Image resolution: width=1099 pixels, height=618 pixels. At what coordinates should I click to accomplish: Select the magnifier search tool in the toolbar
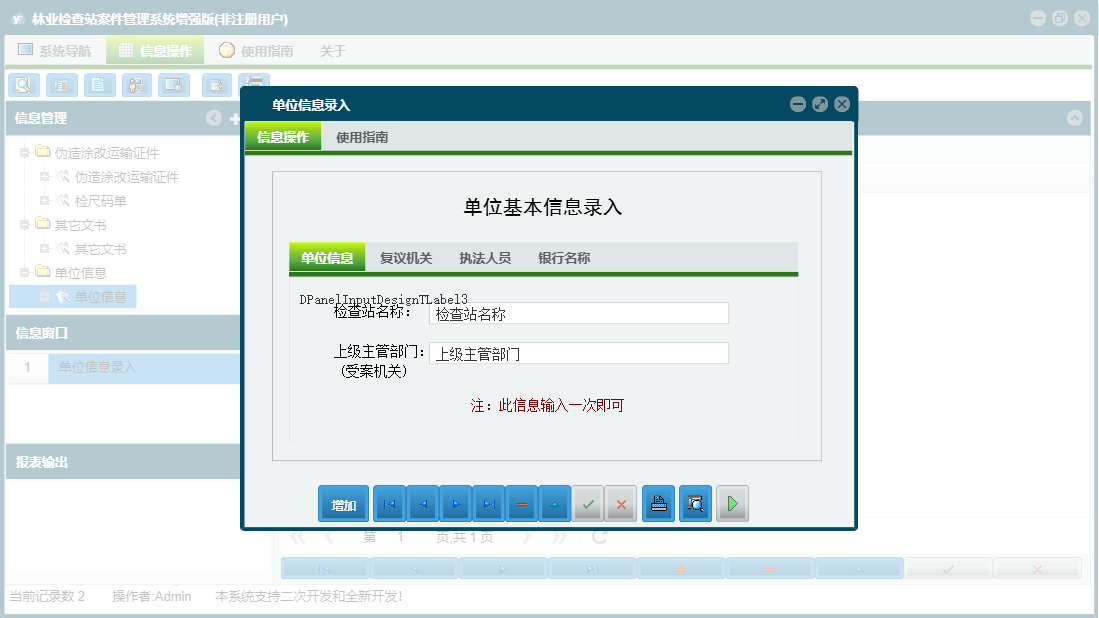click(23, 85)
